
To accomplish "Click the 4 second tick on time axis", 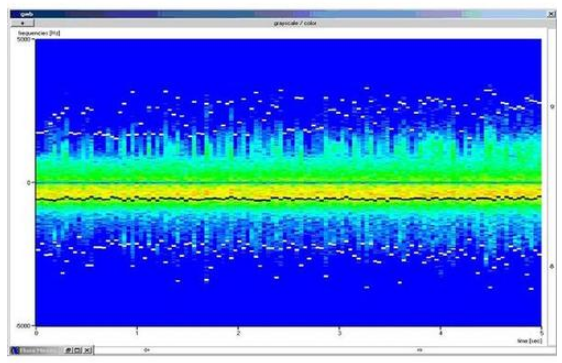I will click(x=440, y=333).
